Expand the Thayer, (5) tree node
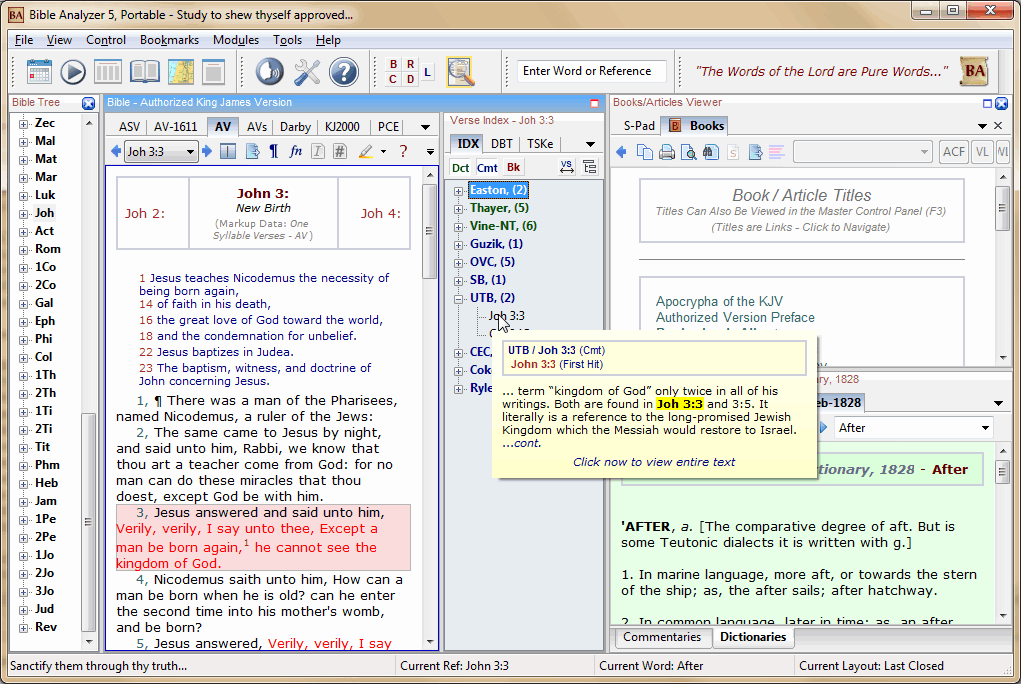Viewport: 1021px width, 684px height. [x=458, y=209]
